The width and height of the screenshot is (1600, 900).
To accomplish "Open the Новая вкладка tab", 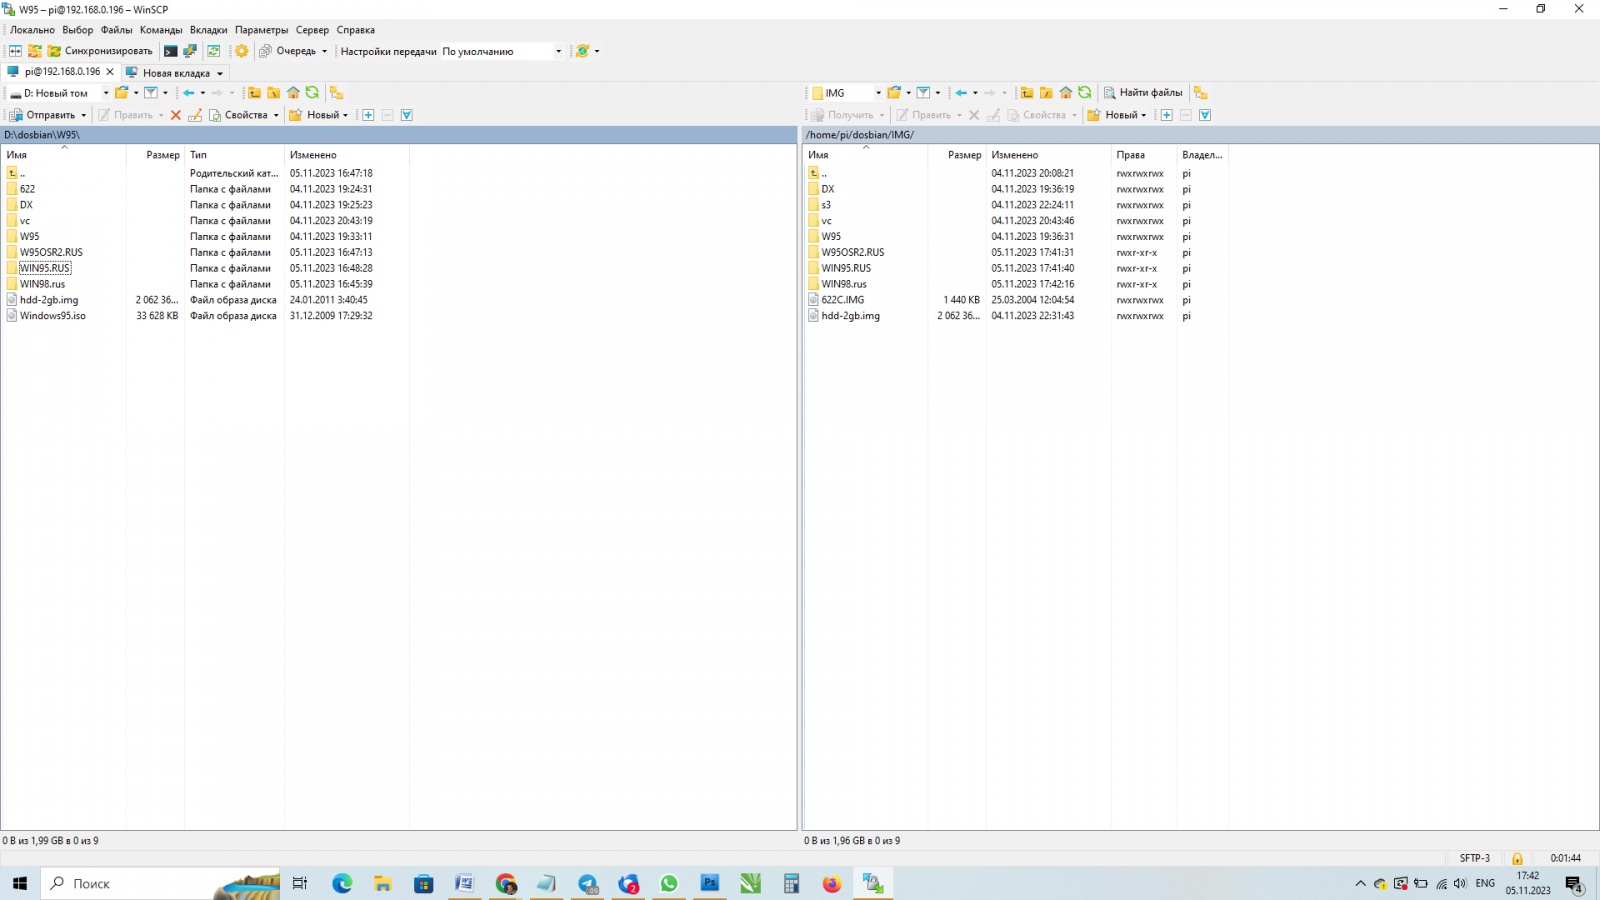I will pyautogui.click(x=175, y=73).
